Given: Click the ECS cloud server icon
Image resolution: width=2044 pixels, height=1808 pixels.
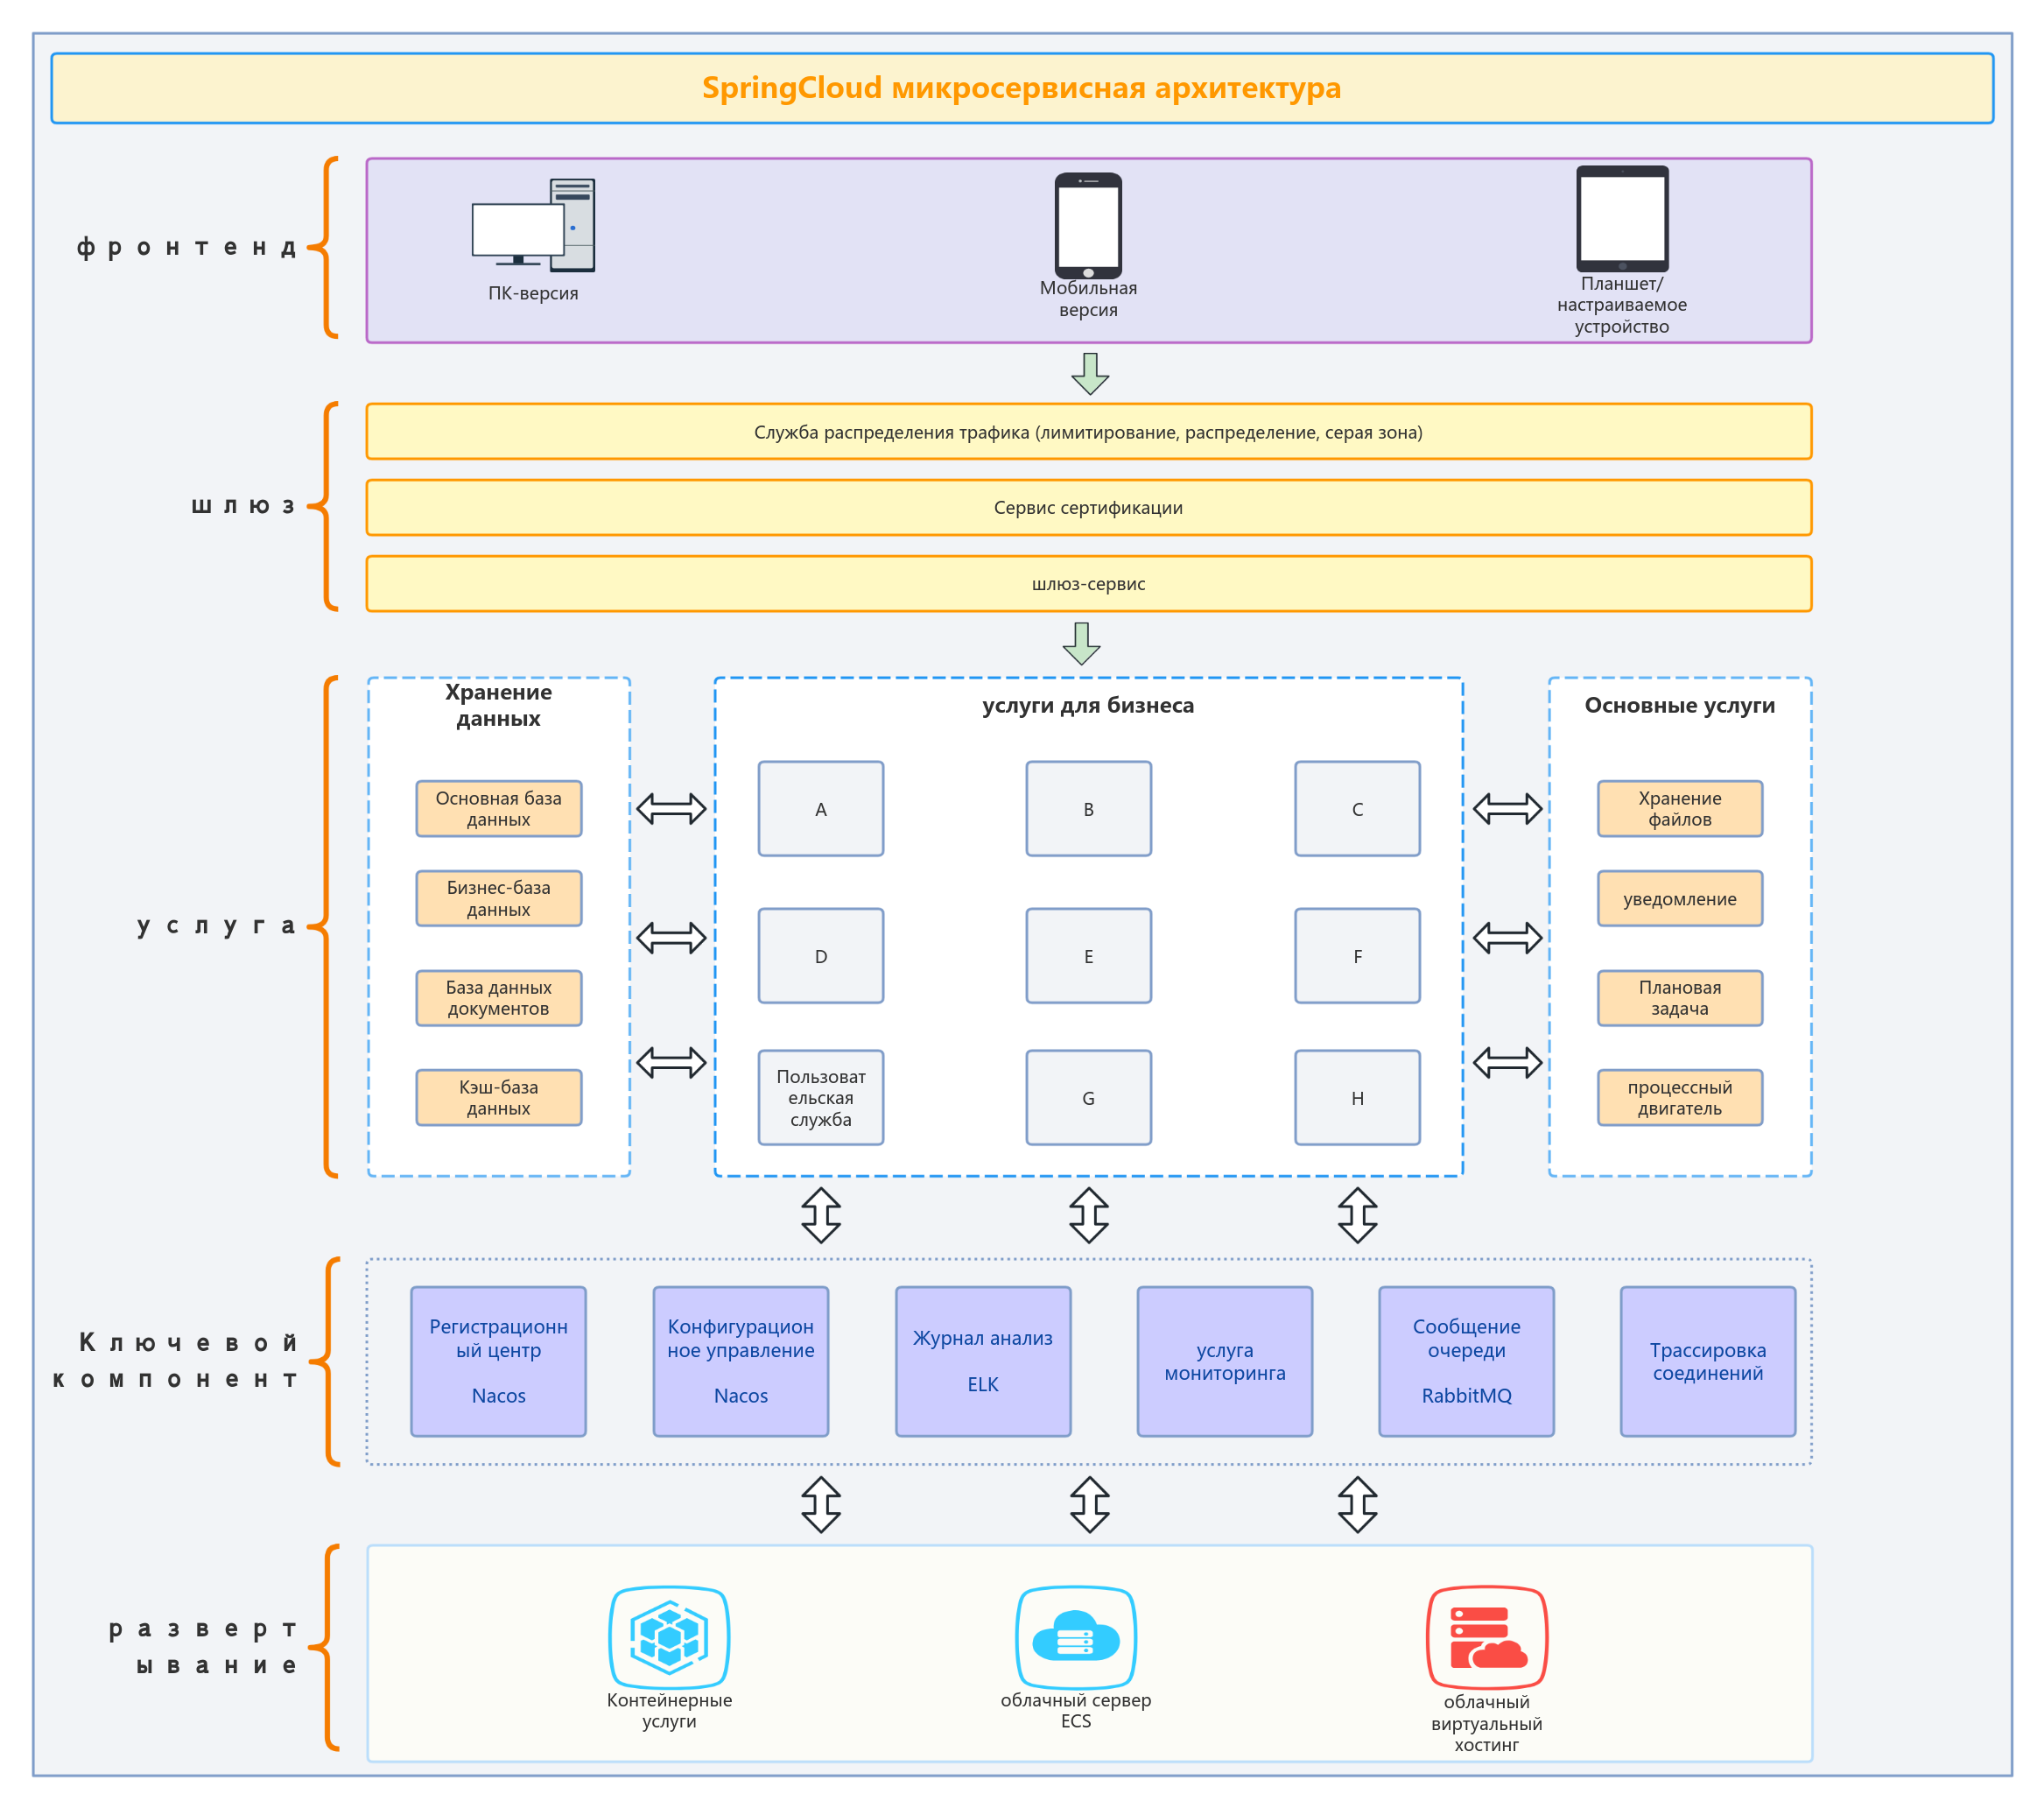Looking at the screenshot, I should point(1076,1637).
